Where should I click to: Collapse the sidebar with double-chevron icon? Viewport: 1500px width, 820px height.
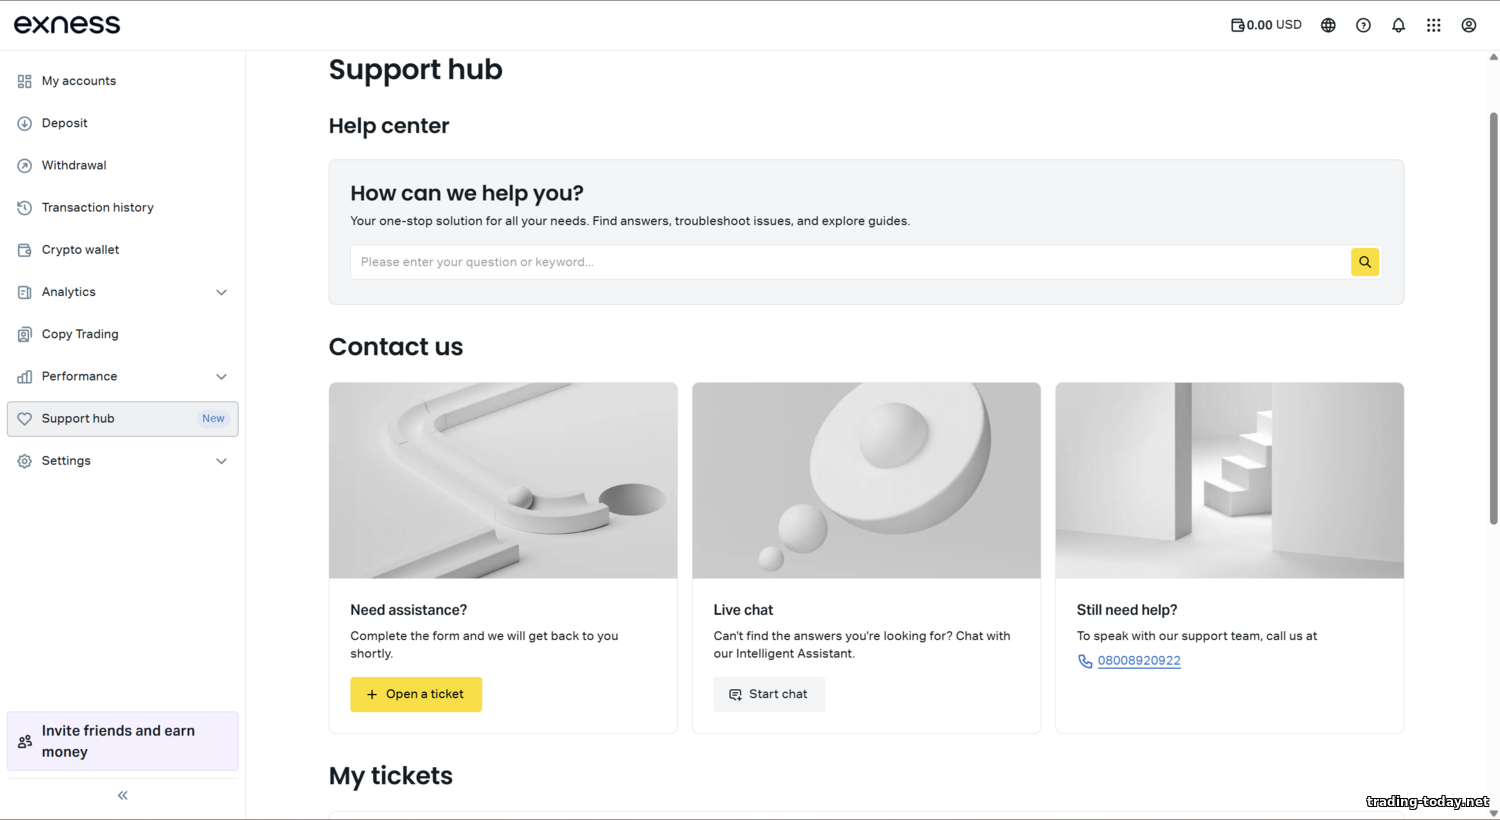pos(123,795)
